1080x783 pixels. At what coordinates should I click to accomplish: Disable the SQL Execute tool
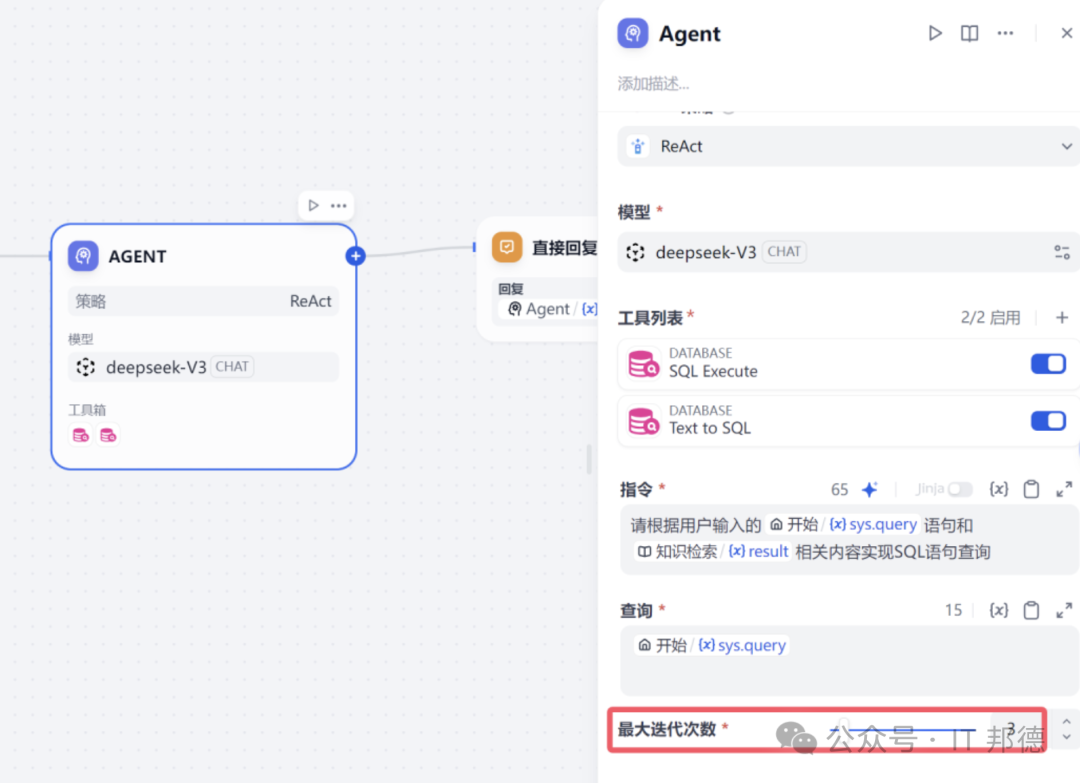click(1048, 363)
